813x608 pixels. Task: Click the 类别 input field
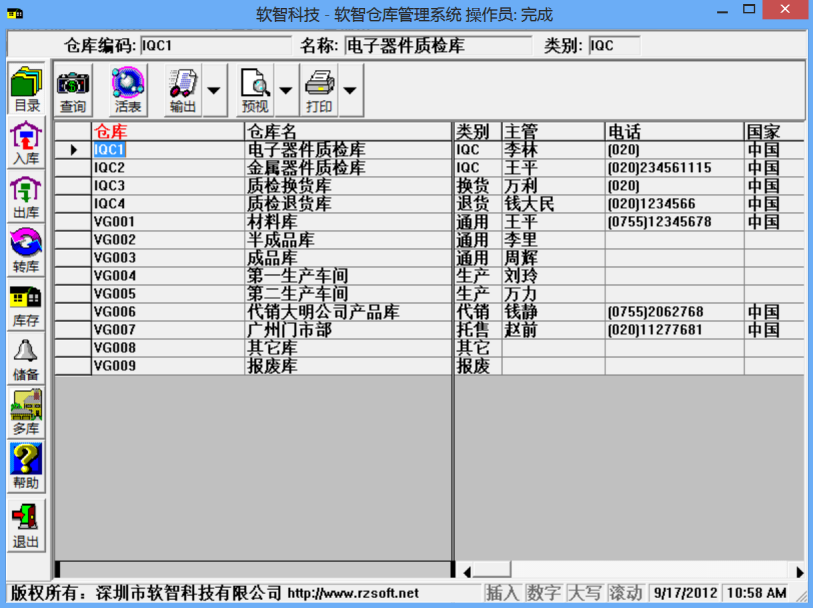[x=614, y=46]
